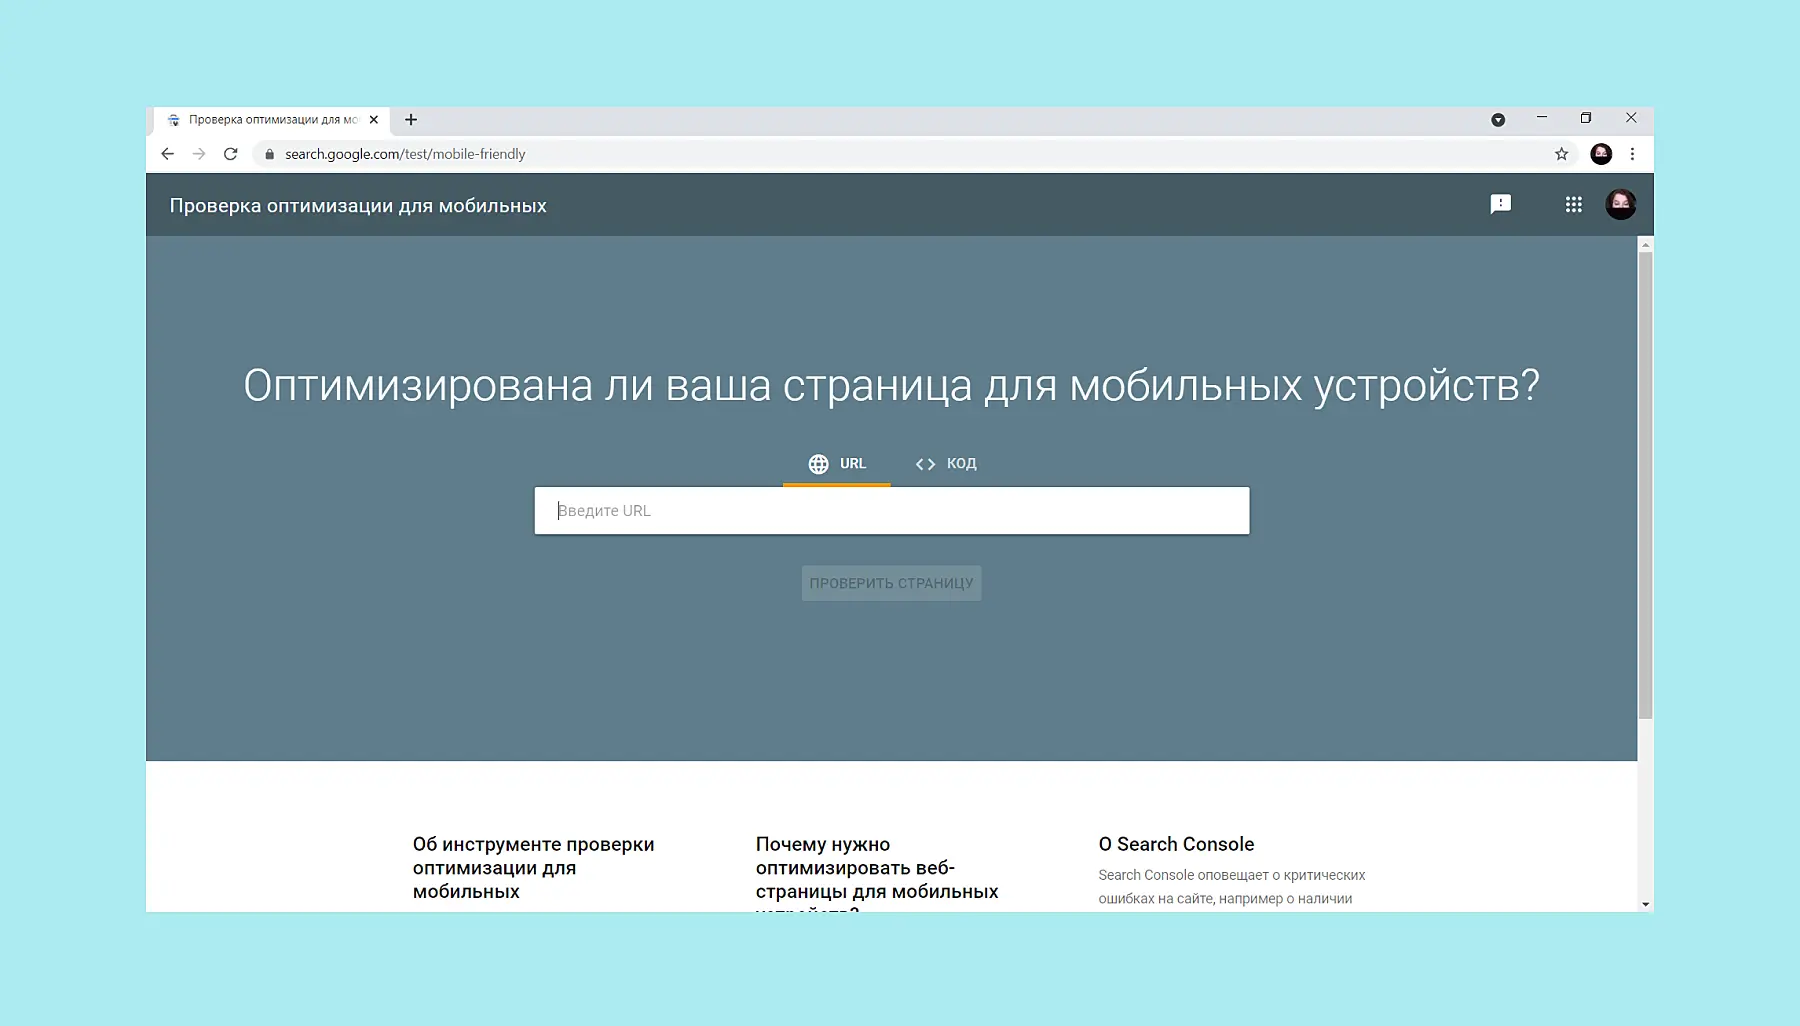This screenshot has height=1026, width=1800.
Task: Expand the tab search dropdown arrow
Action: (x=1498, y=120)
